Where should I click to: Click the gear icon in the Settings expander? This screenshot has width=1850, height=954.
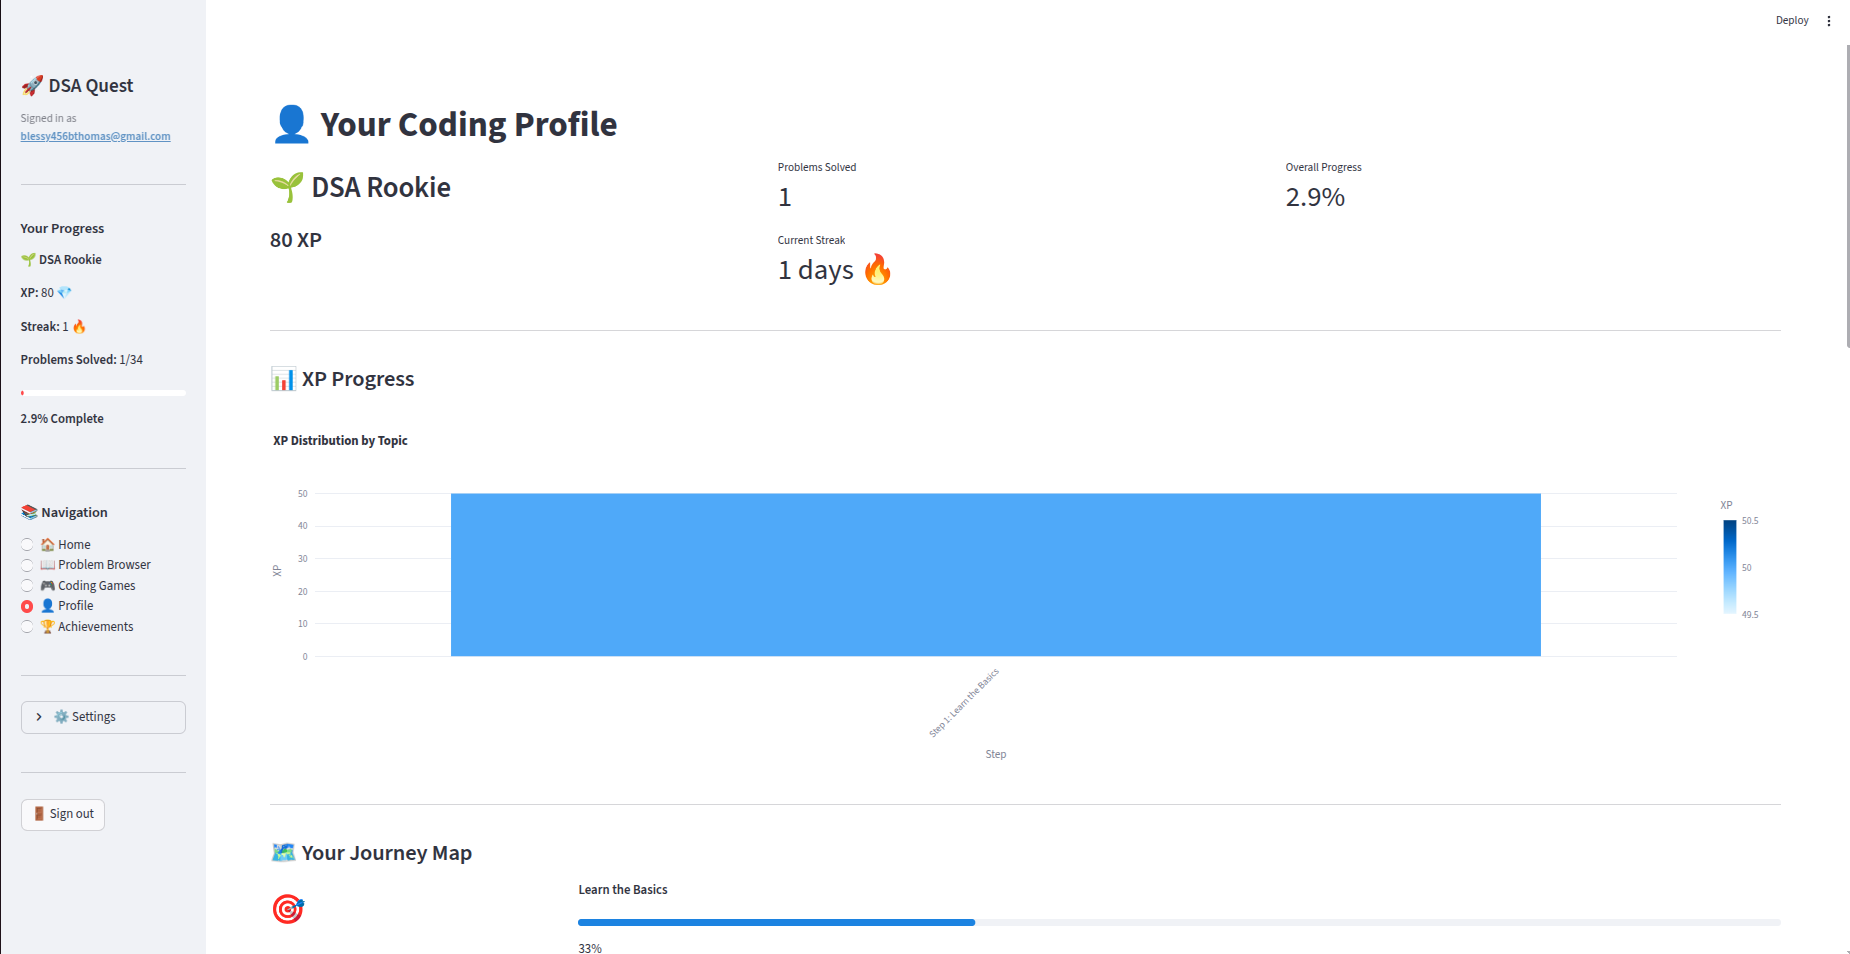pos(61,717)
